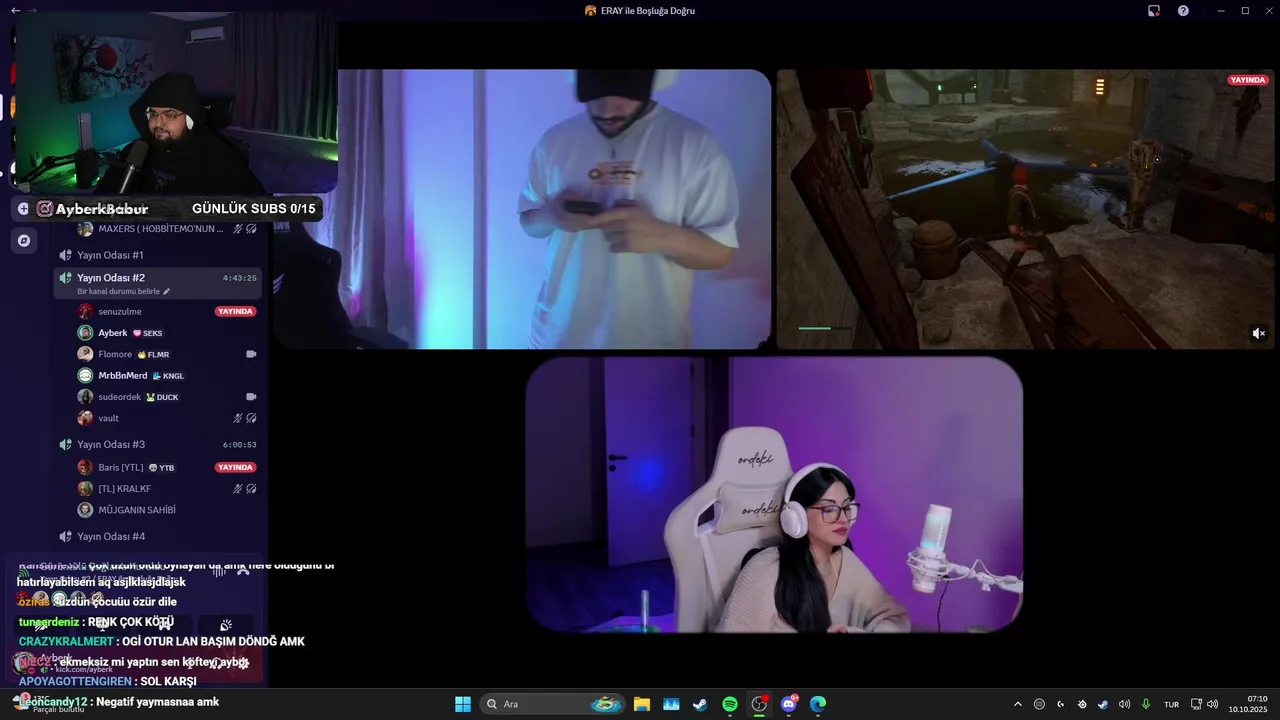Open OBS Studio from the taskbar
The width and height of the screenshot is (1280, 720).
click(760, 704)
